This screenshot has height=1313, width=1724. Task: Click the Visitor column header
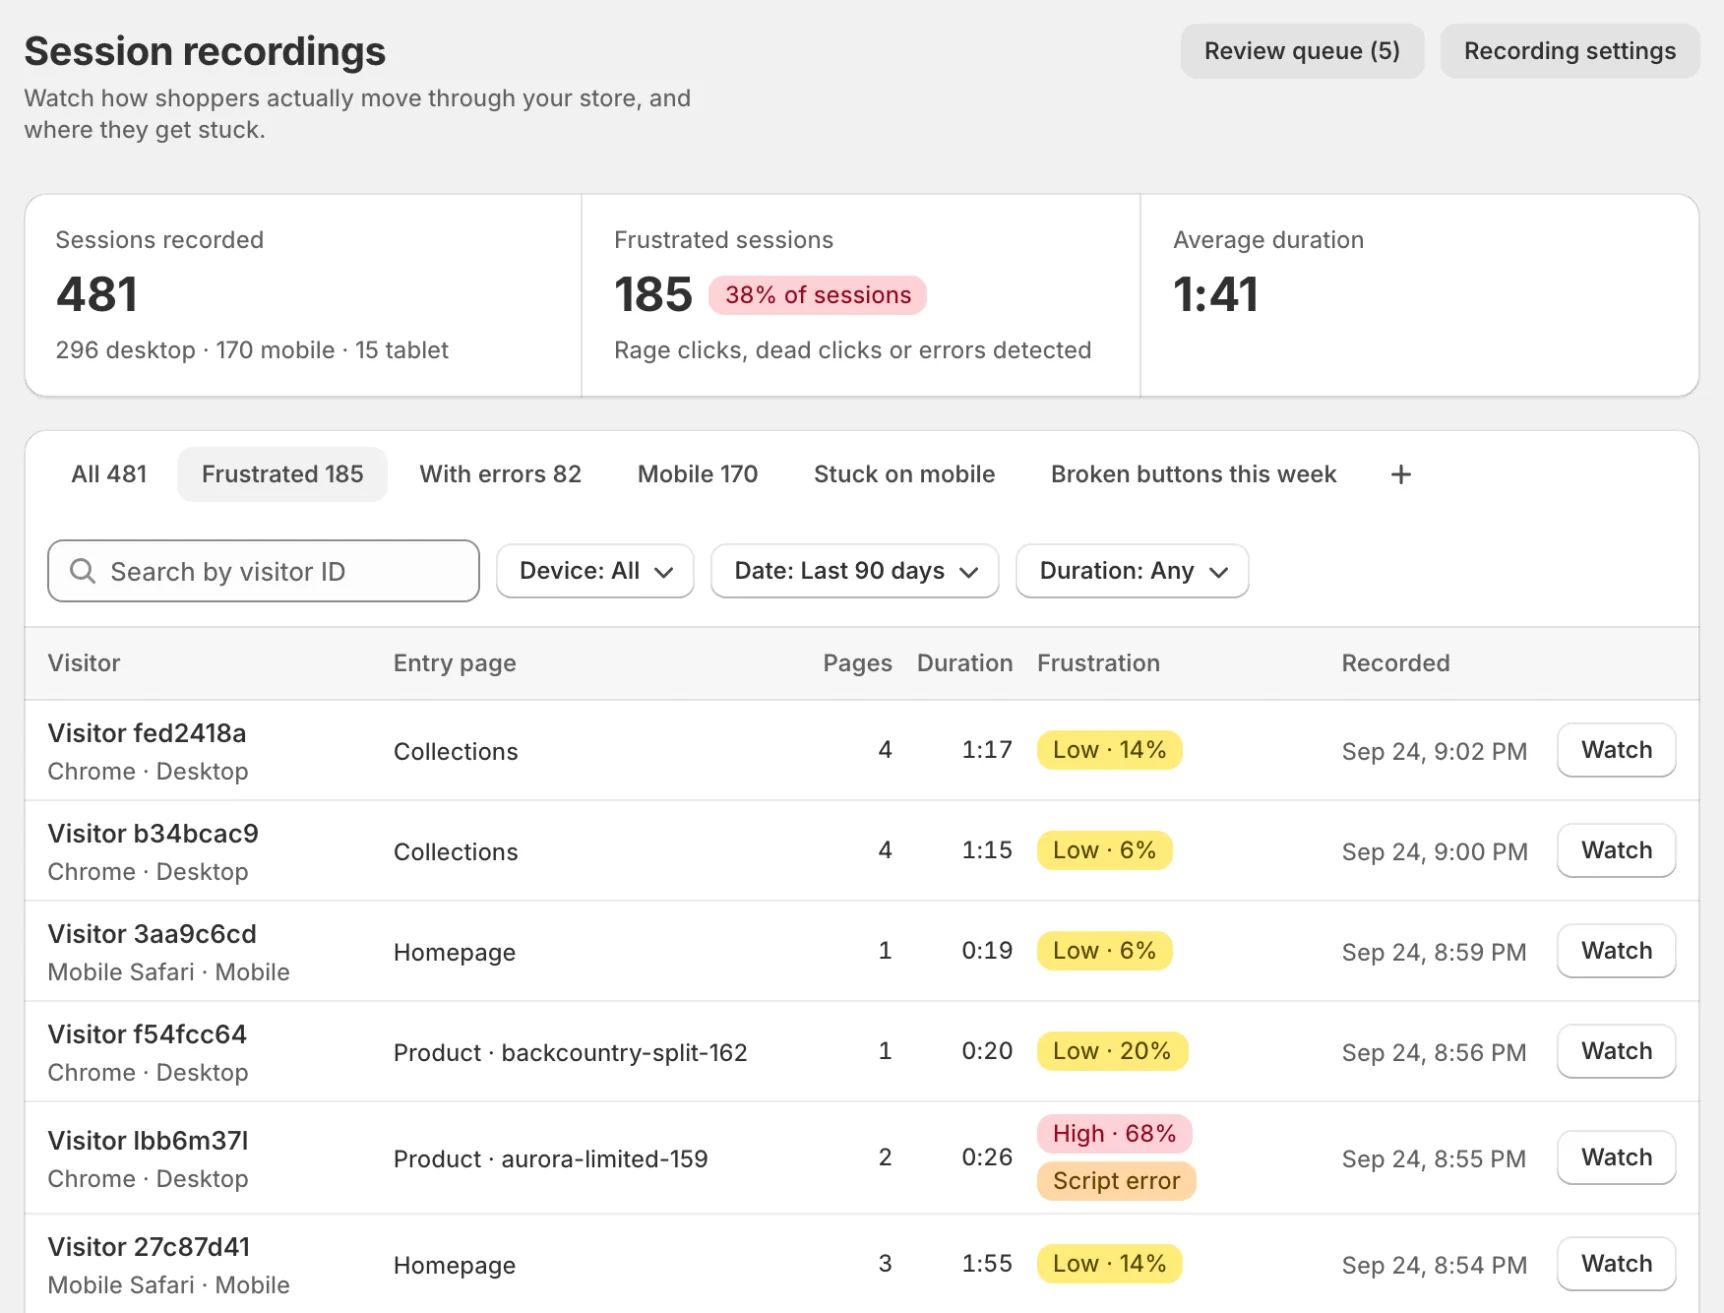[84, 663]
